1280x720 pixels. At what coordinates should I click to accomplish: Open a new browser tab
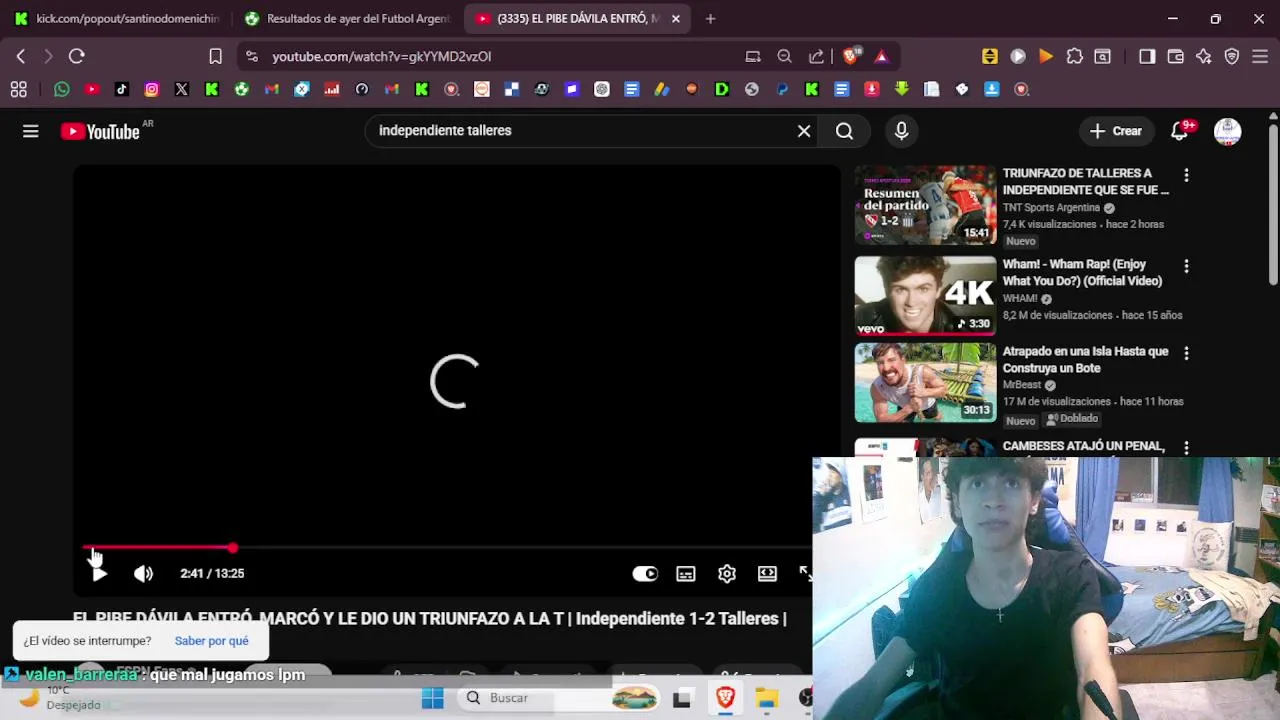(x=710, y=19)
